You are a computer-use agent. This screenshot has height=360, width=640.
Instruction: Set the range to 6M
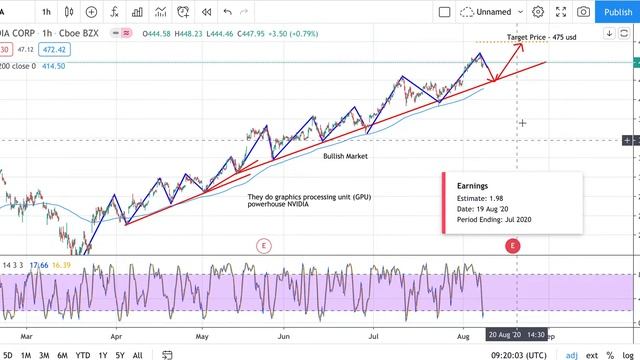pos(62,356)
